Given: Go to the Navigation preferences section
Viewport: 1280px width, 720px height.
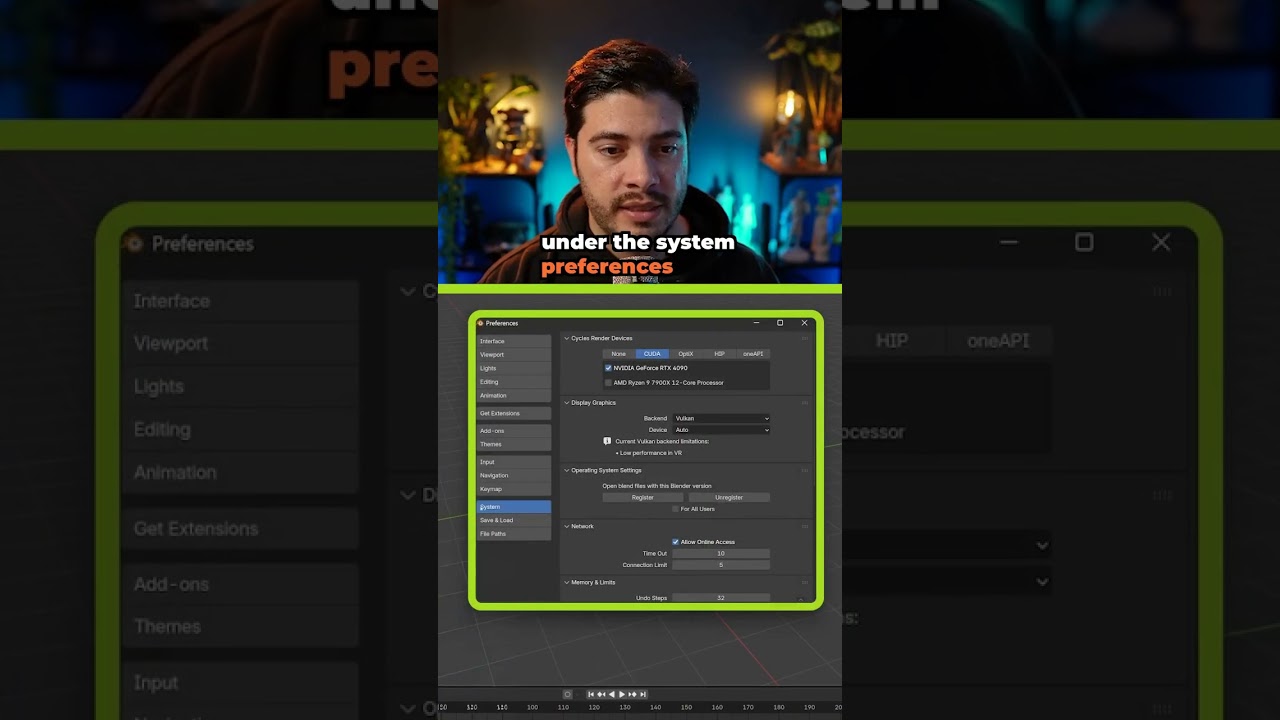Looking at the screenshot, I should pyautogui.click(x=514, y=475).
